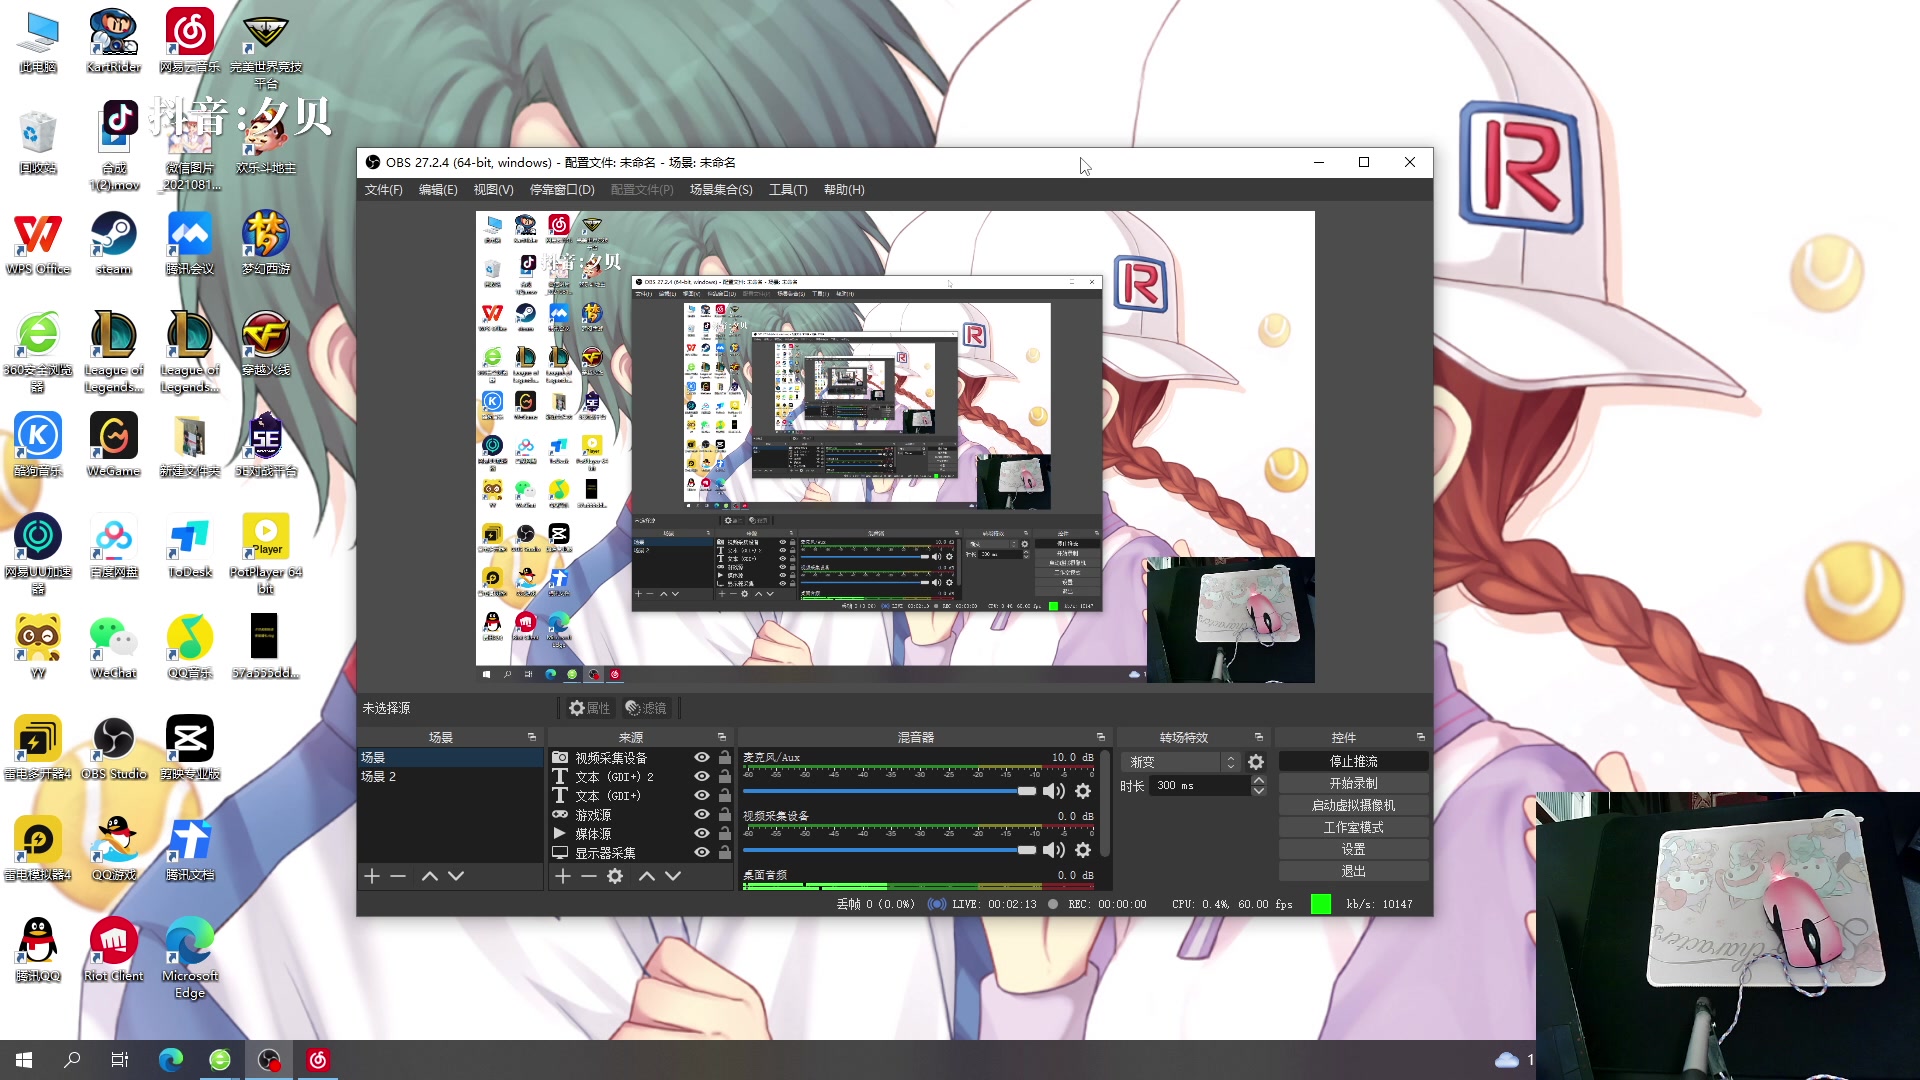Viewport: 1920px width, 1080px height.
Task: Click the 工作室模式 button
Action: click(x=1353, y=828)
